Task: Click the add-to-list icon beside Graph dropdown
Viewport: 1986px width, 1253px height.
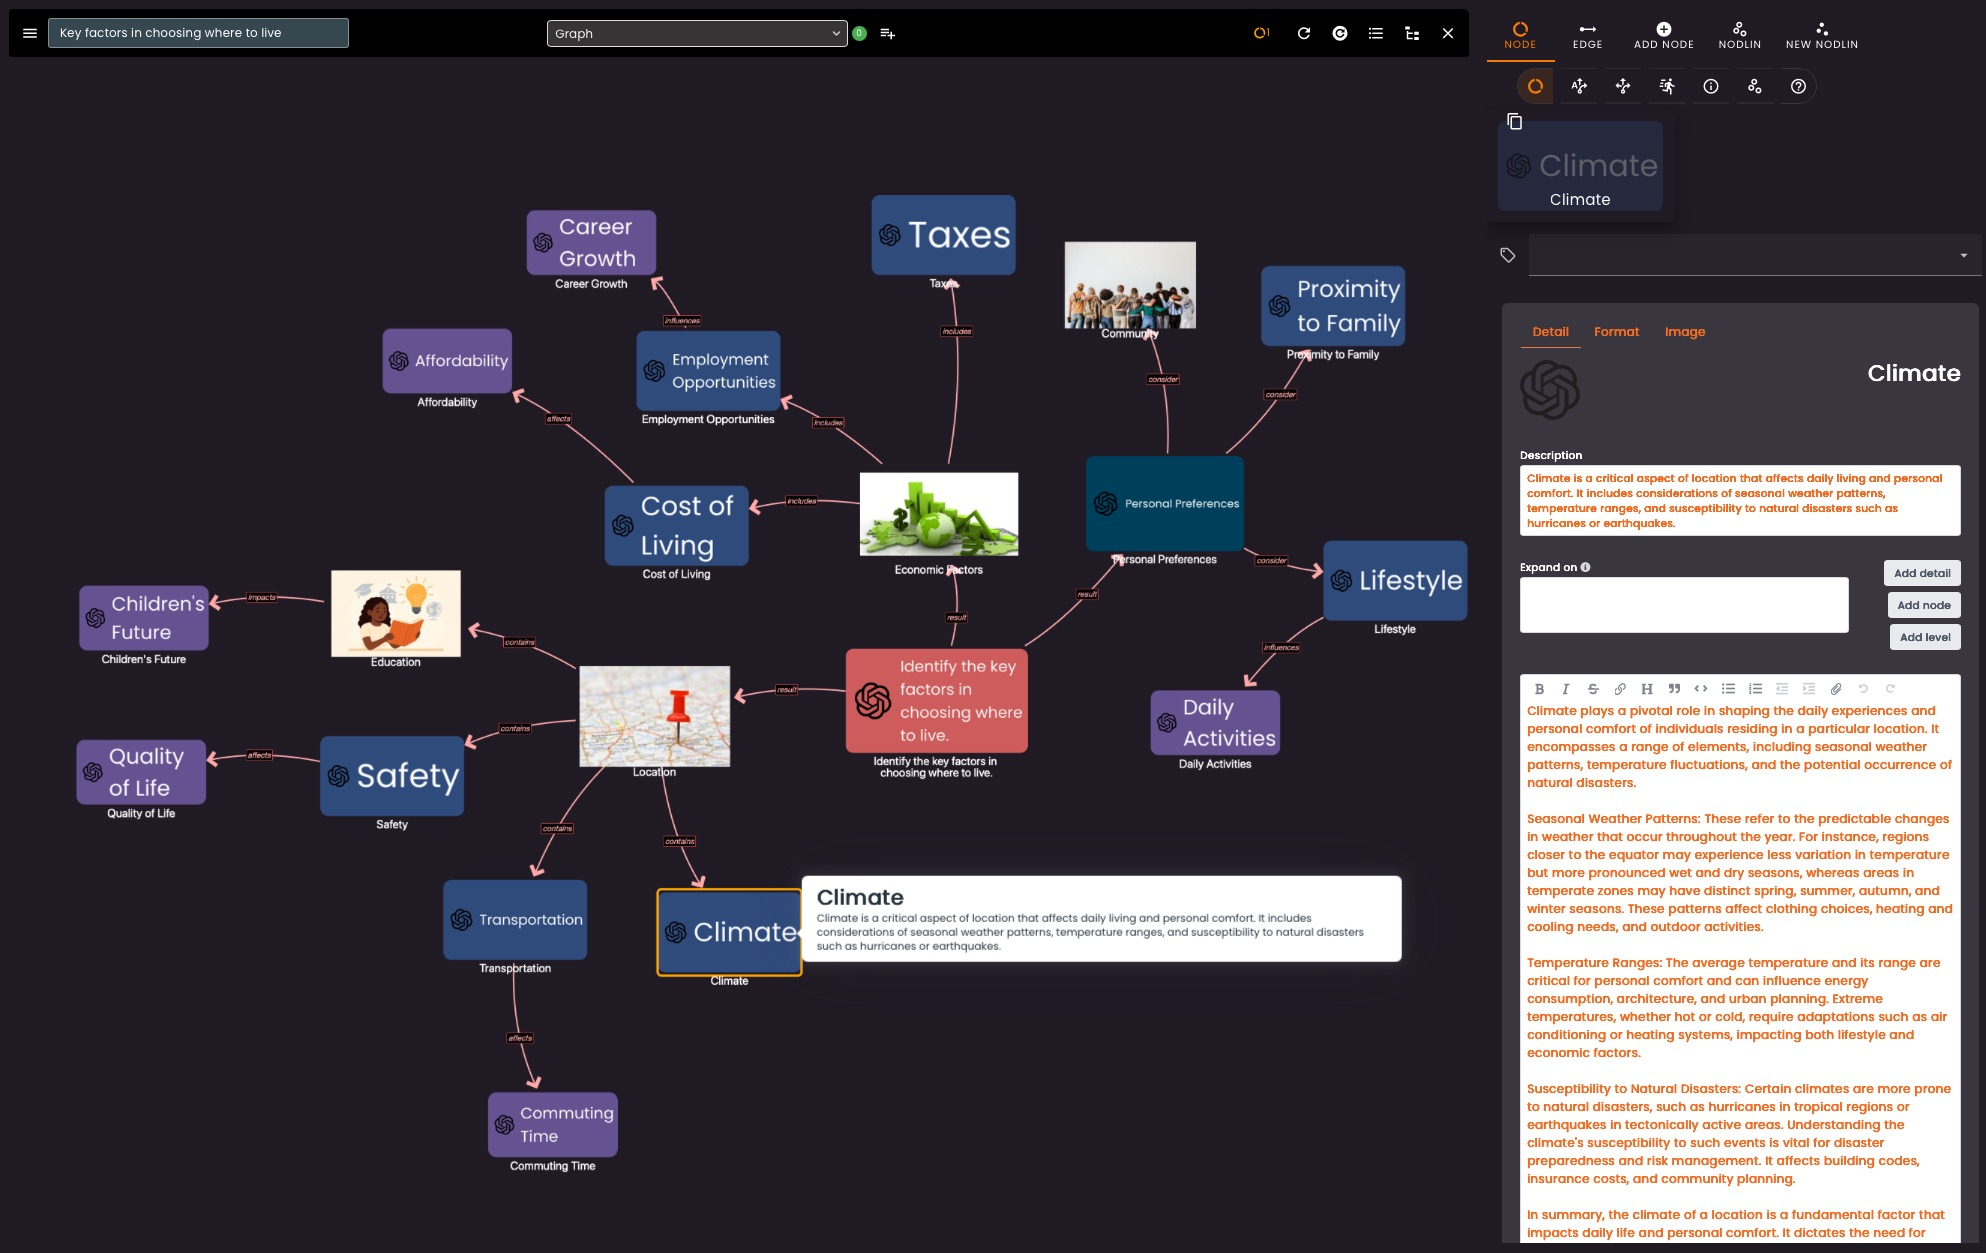Action: tap(887, 33)
